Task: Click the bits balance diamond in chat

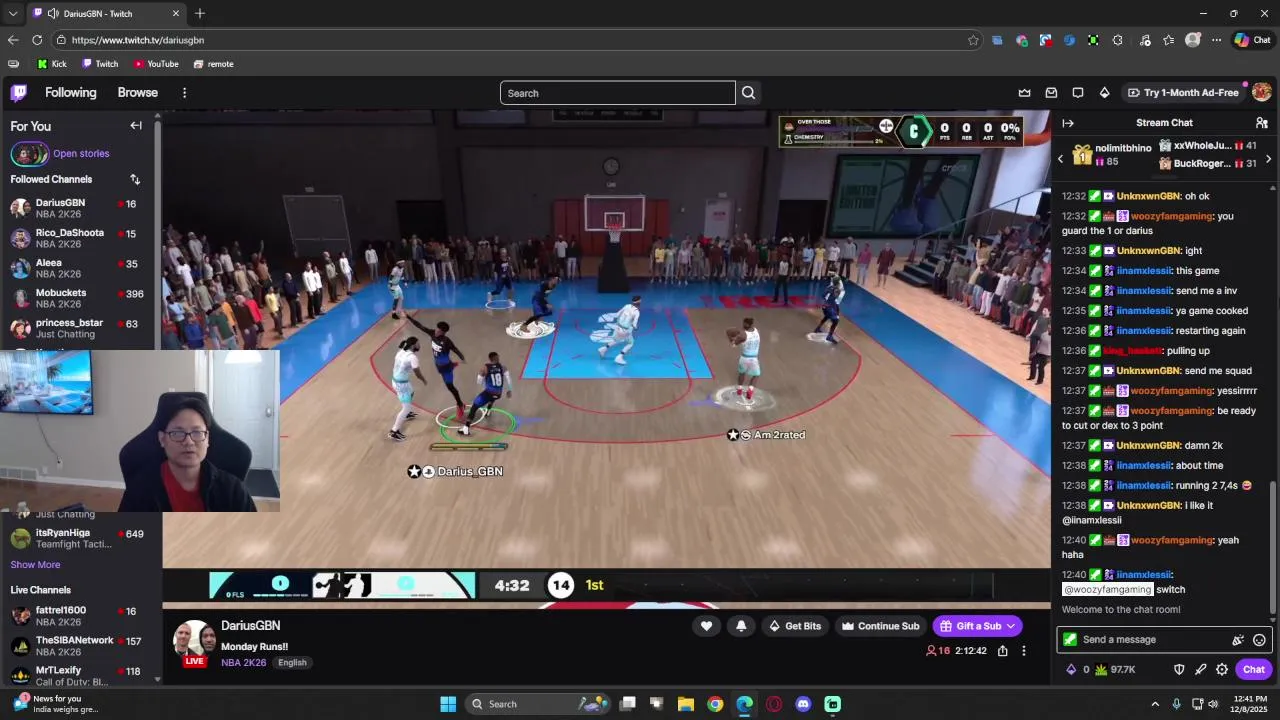Action: [1071, 670]
